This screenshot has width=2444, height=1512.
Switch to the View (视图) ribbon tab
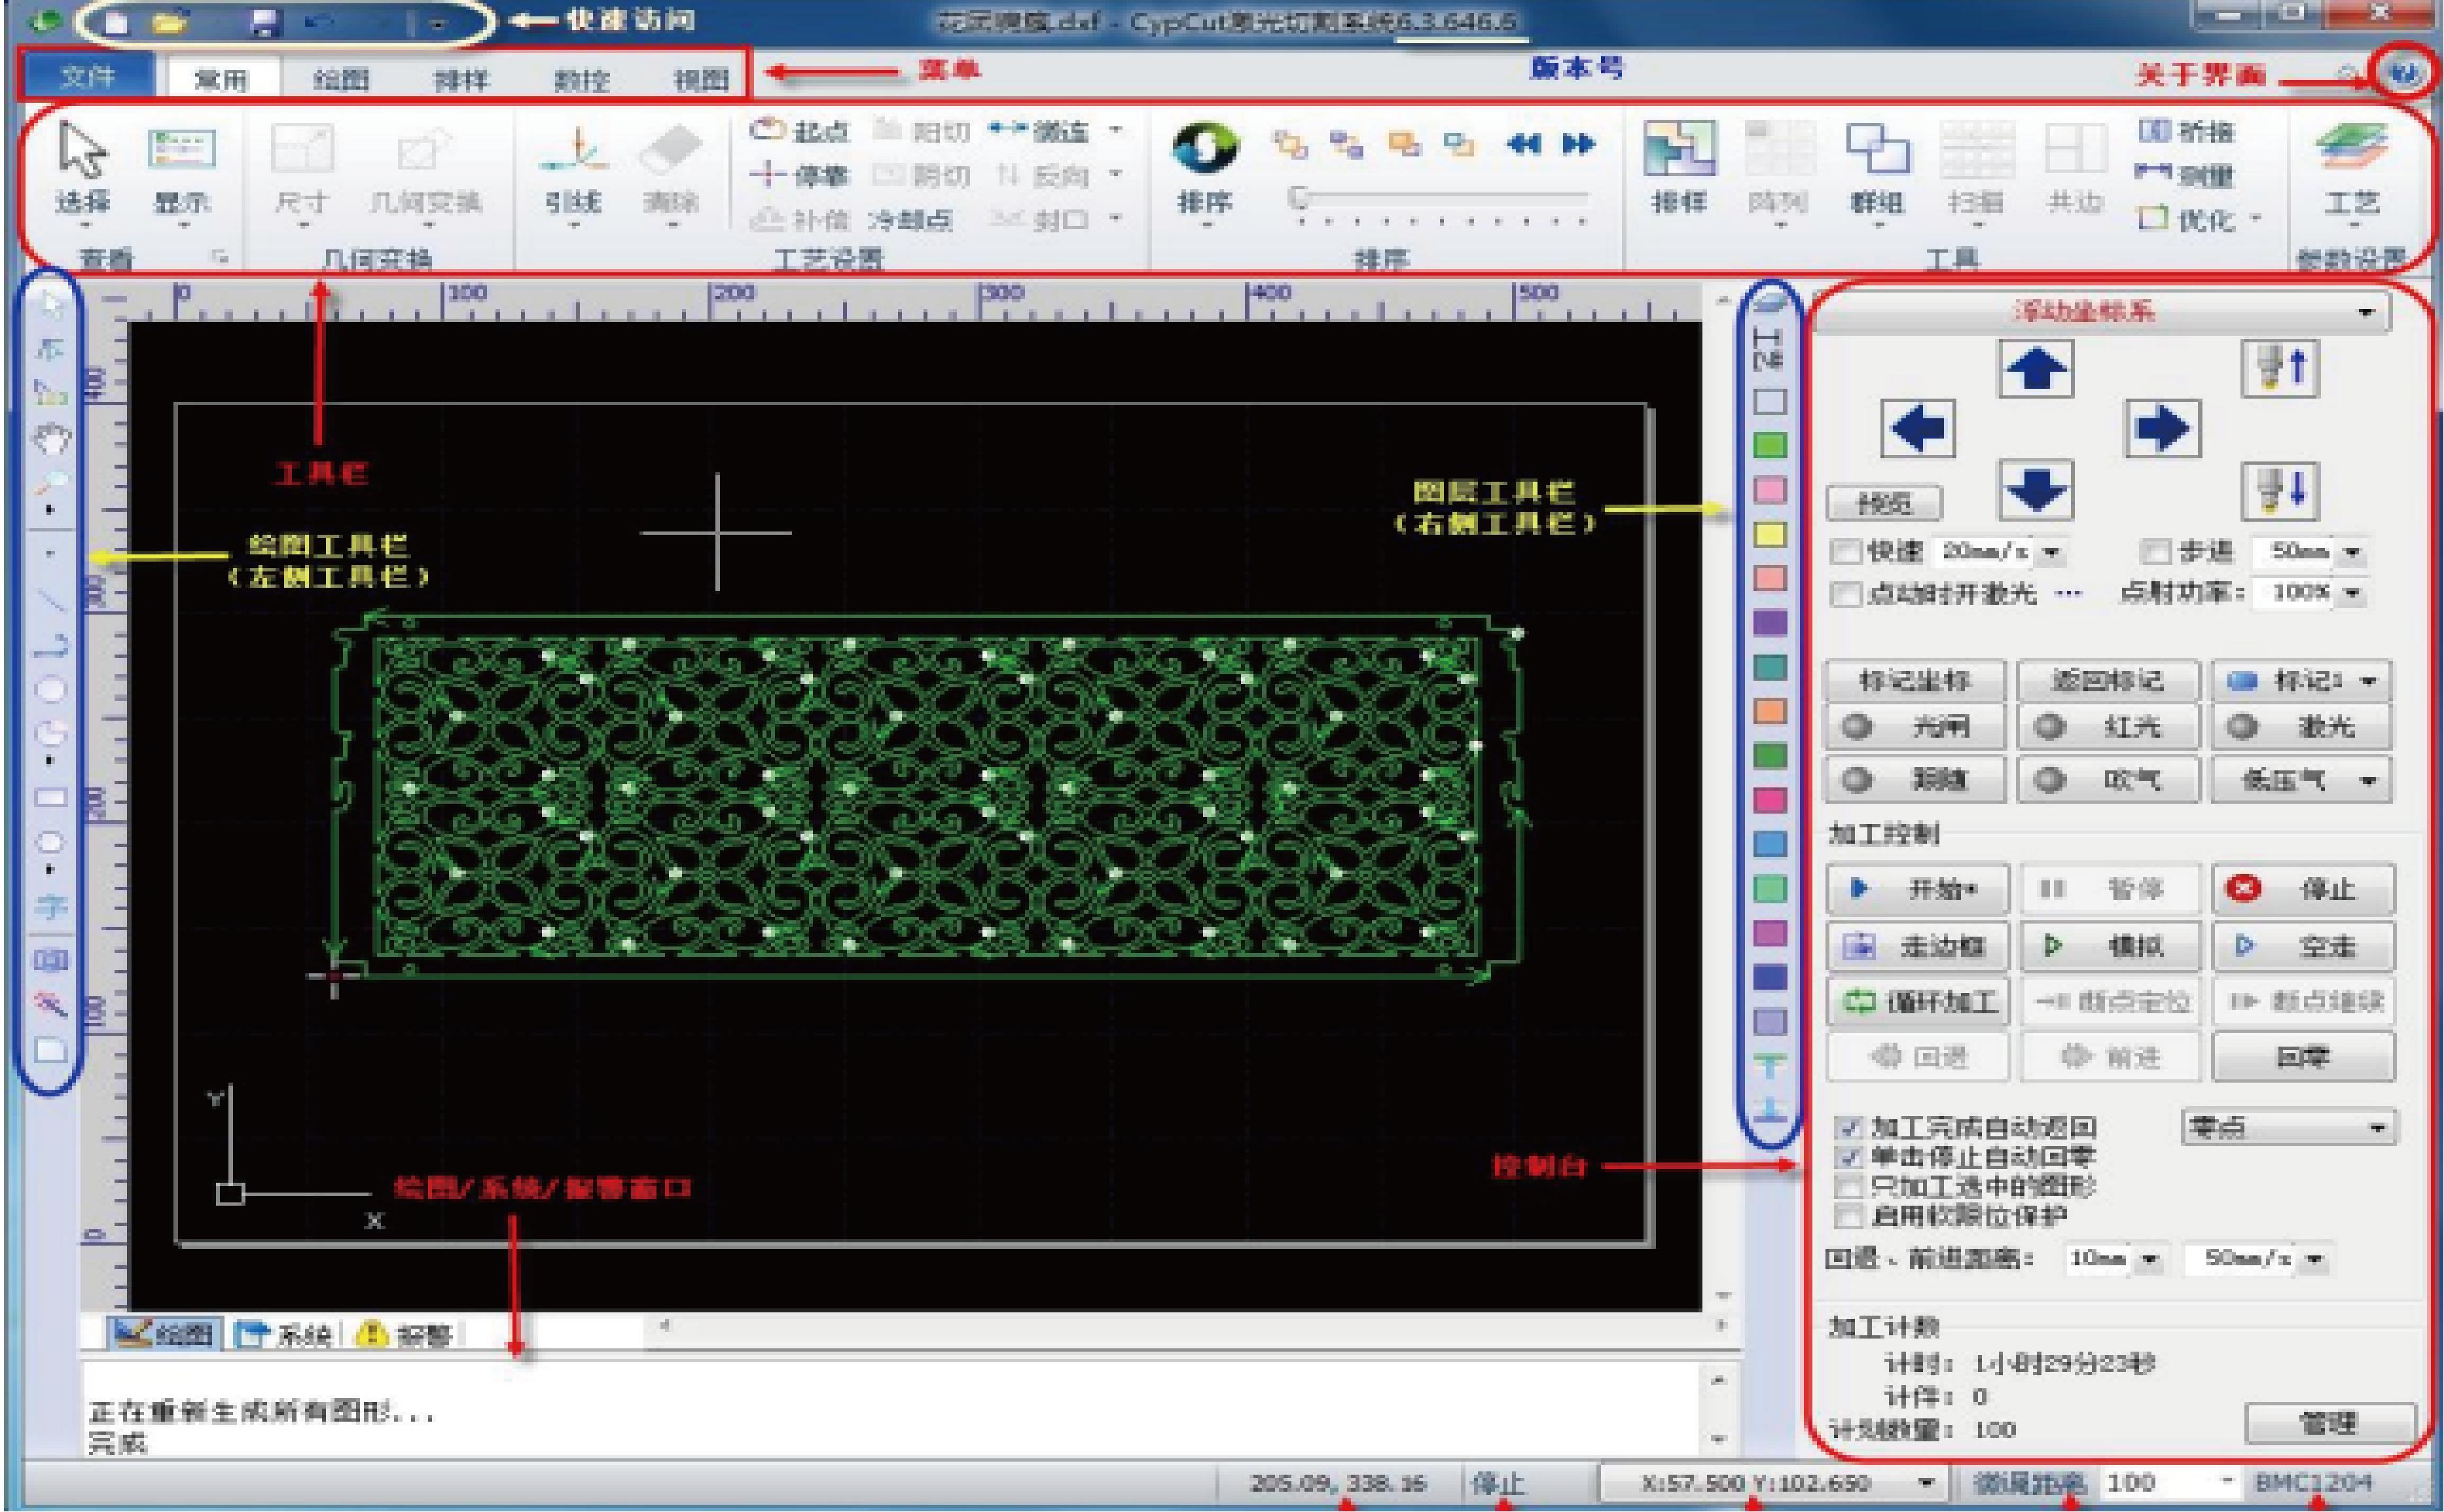click(701, 78)
